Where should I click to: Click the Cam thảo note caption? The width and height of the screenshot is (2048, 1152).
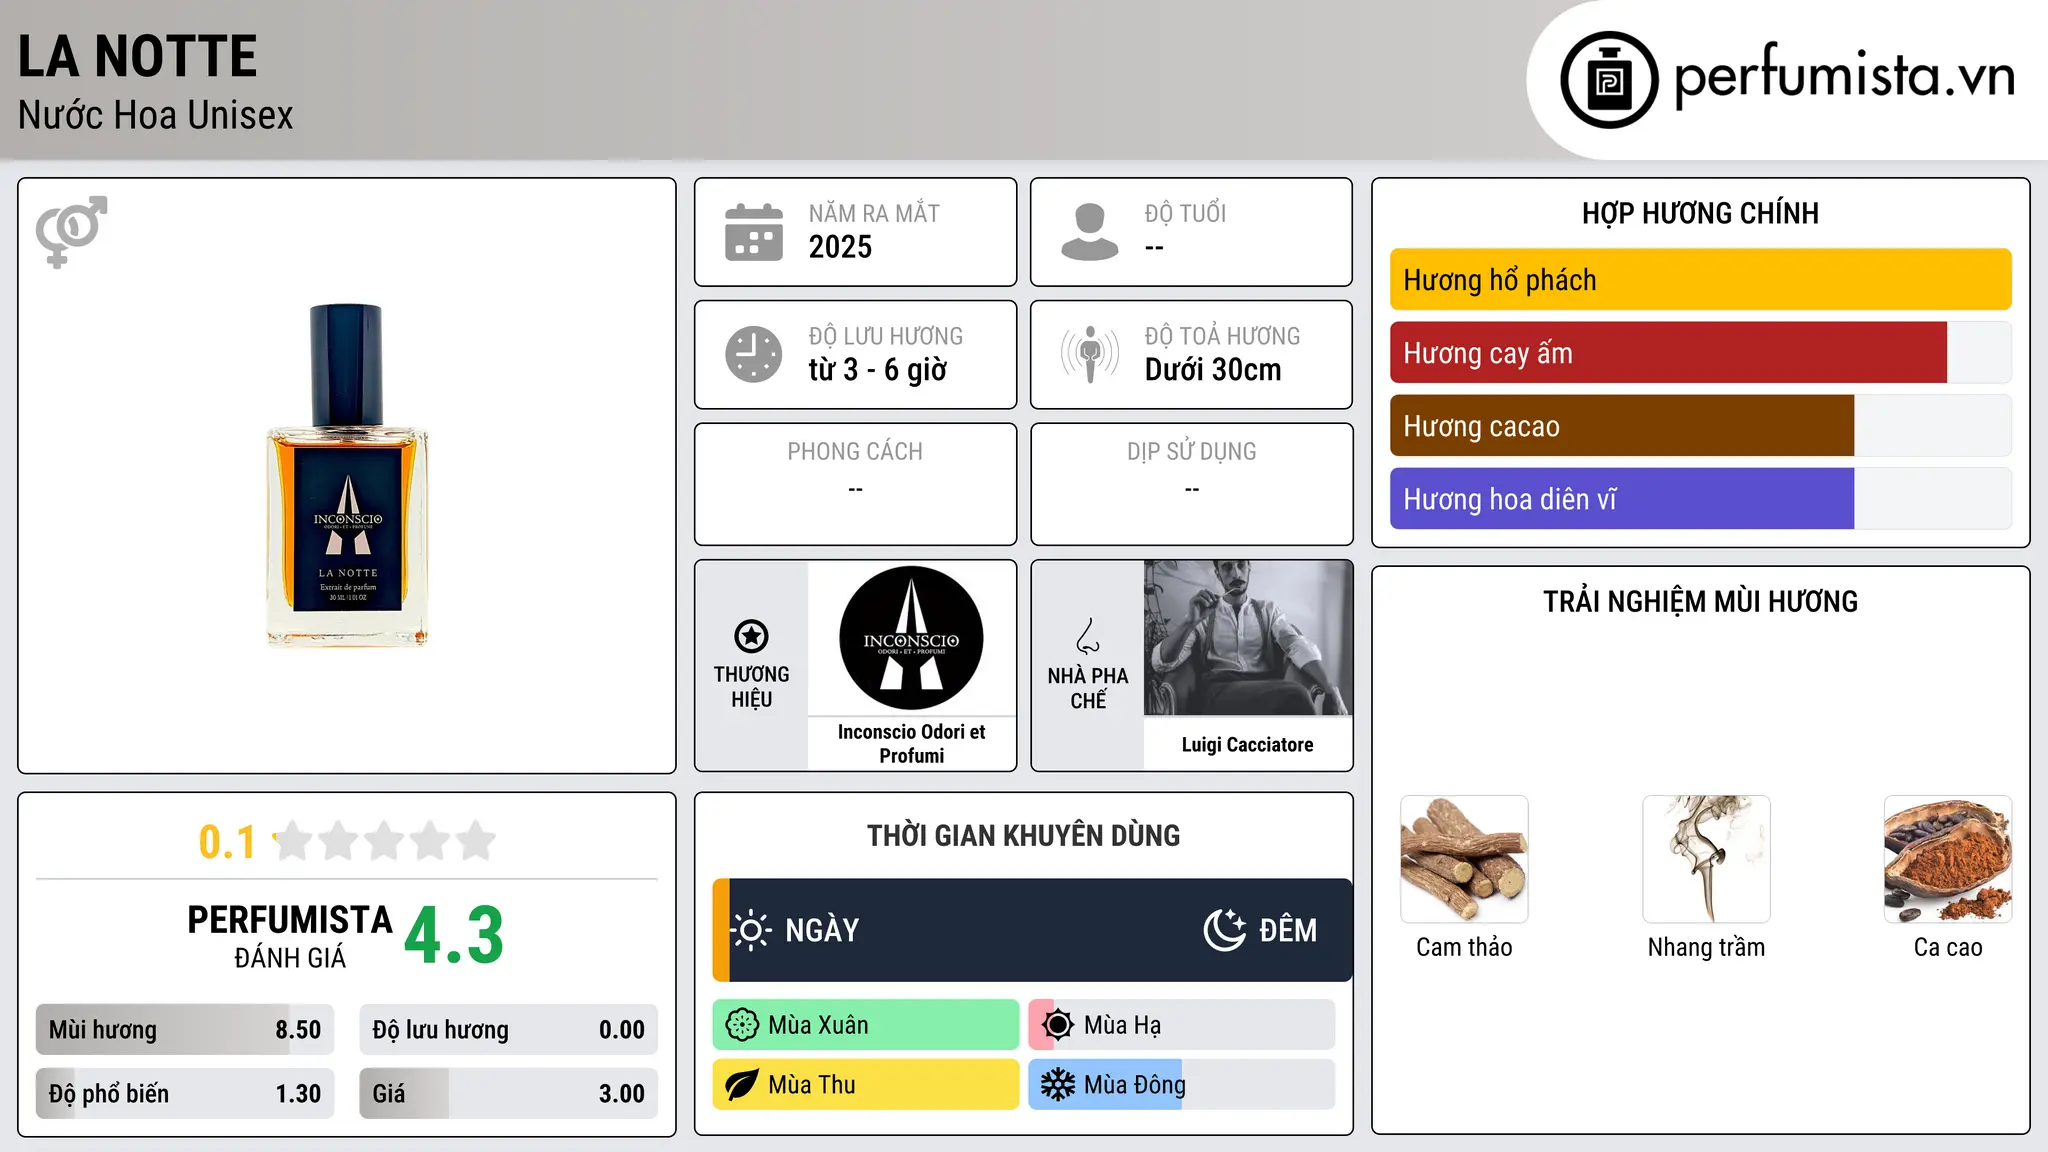click(x=1464, y=947)
